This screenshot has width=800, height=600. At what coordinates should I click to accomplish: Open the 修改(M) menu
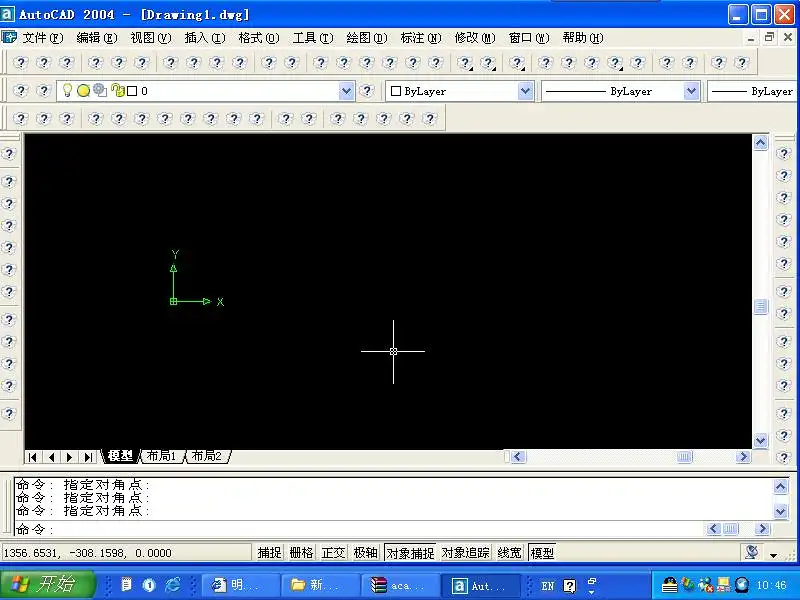click(475, 38)
